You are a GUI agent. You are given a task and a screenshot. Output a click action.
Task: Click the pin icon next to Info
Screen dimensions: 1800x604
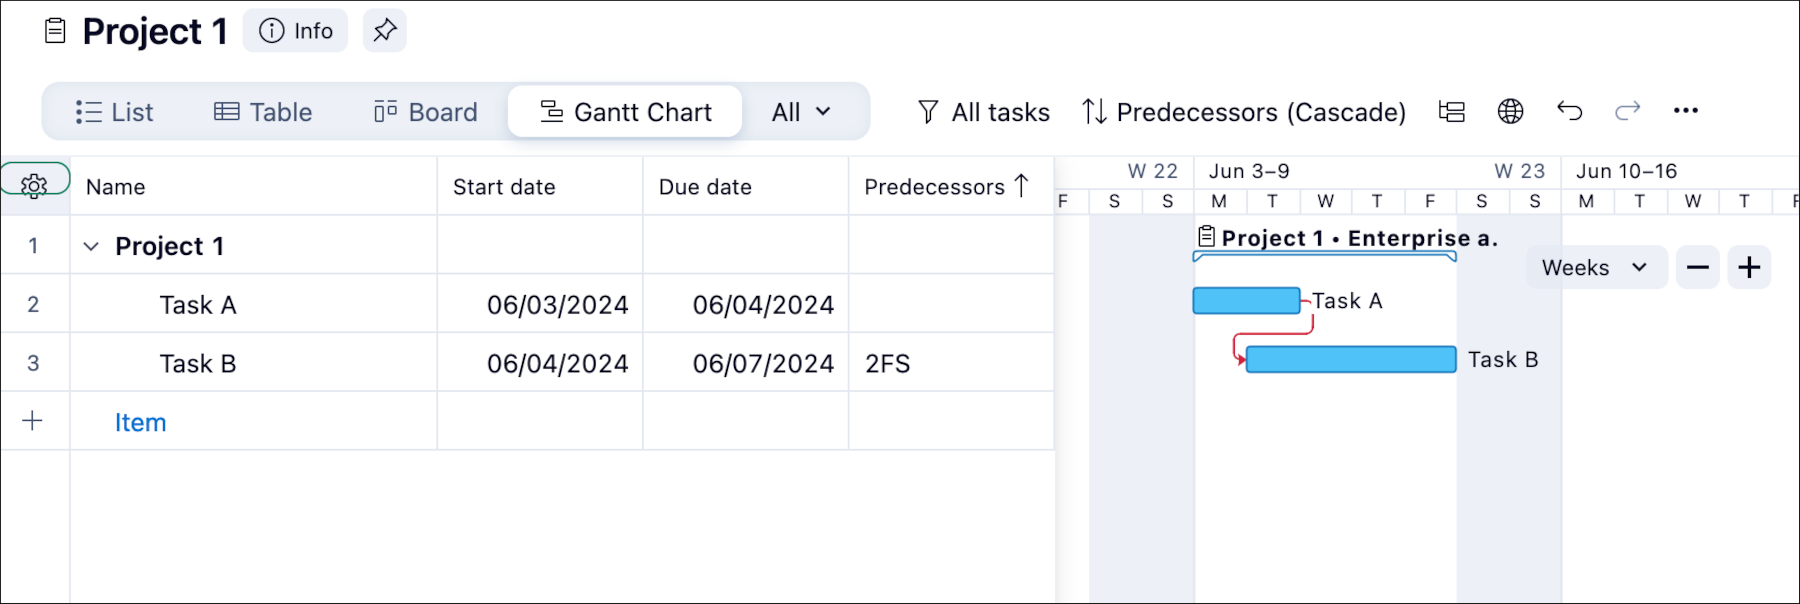coord(385,30)
